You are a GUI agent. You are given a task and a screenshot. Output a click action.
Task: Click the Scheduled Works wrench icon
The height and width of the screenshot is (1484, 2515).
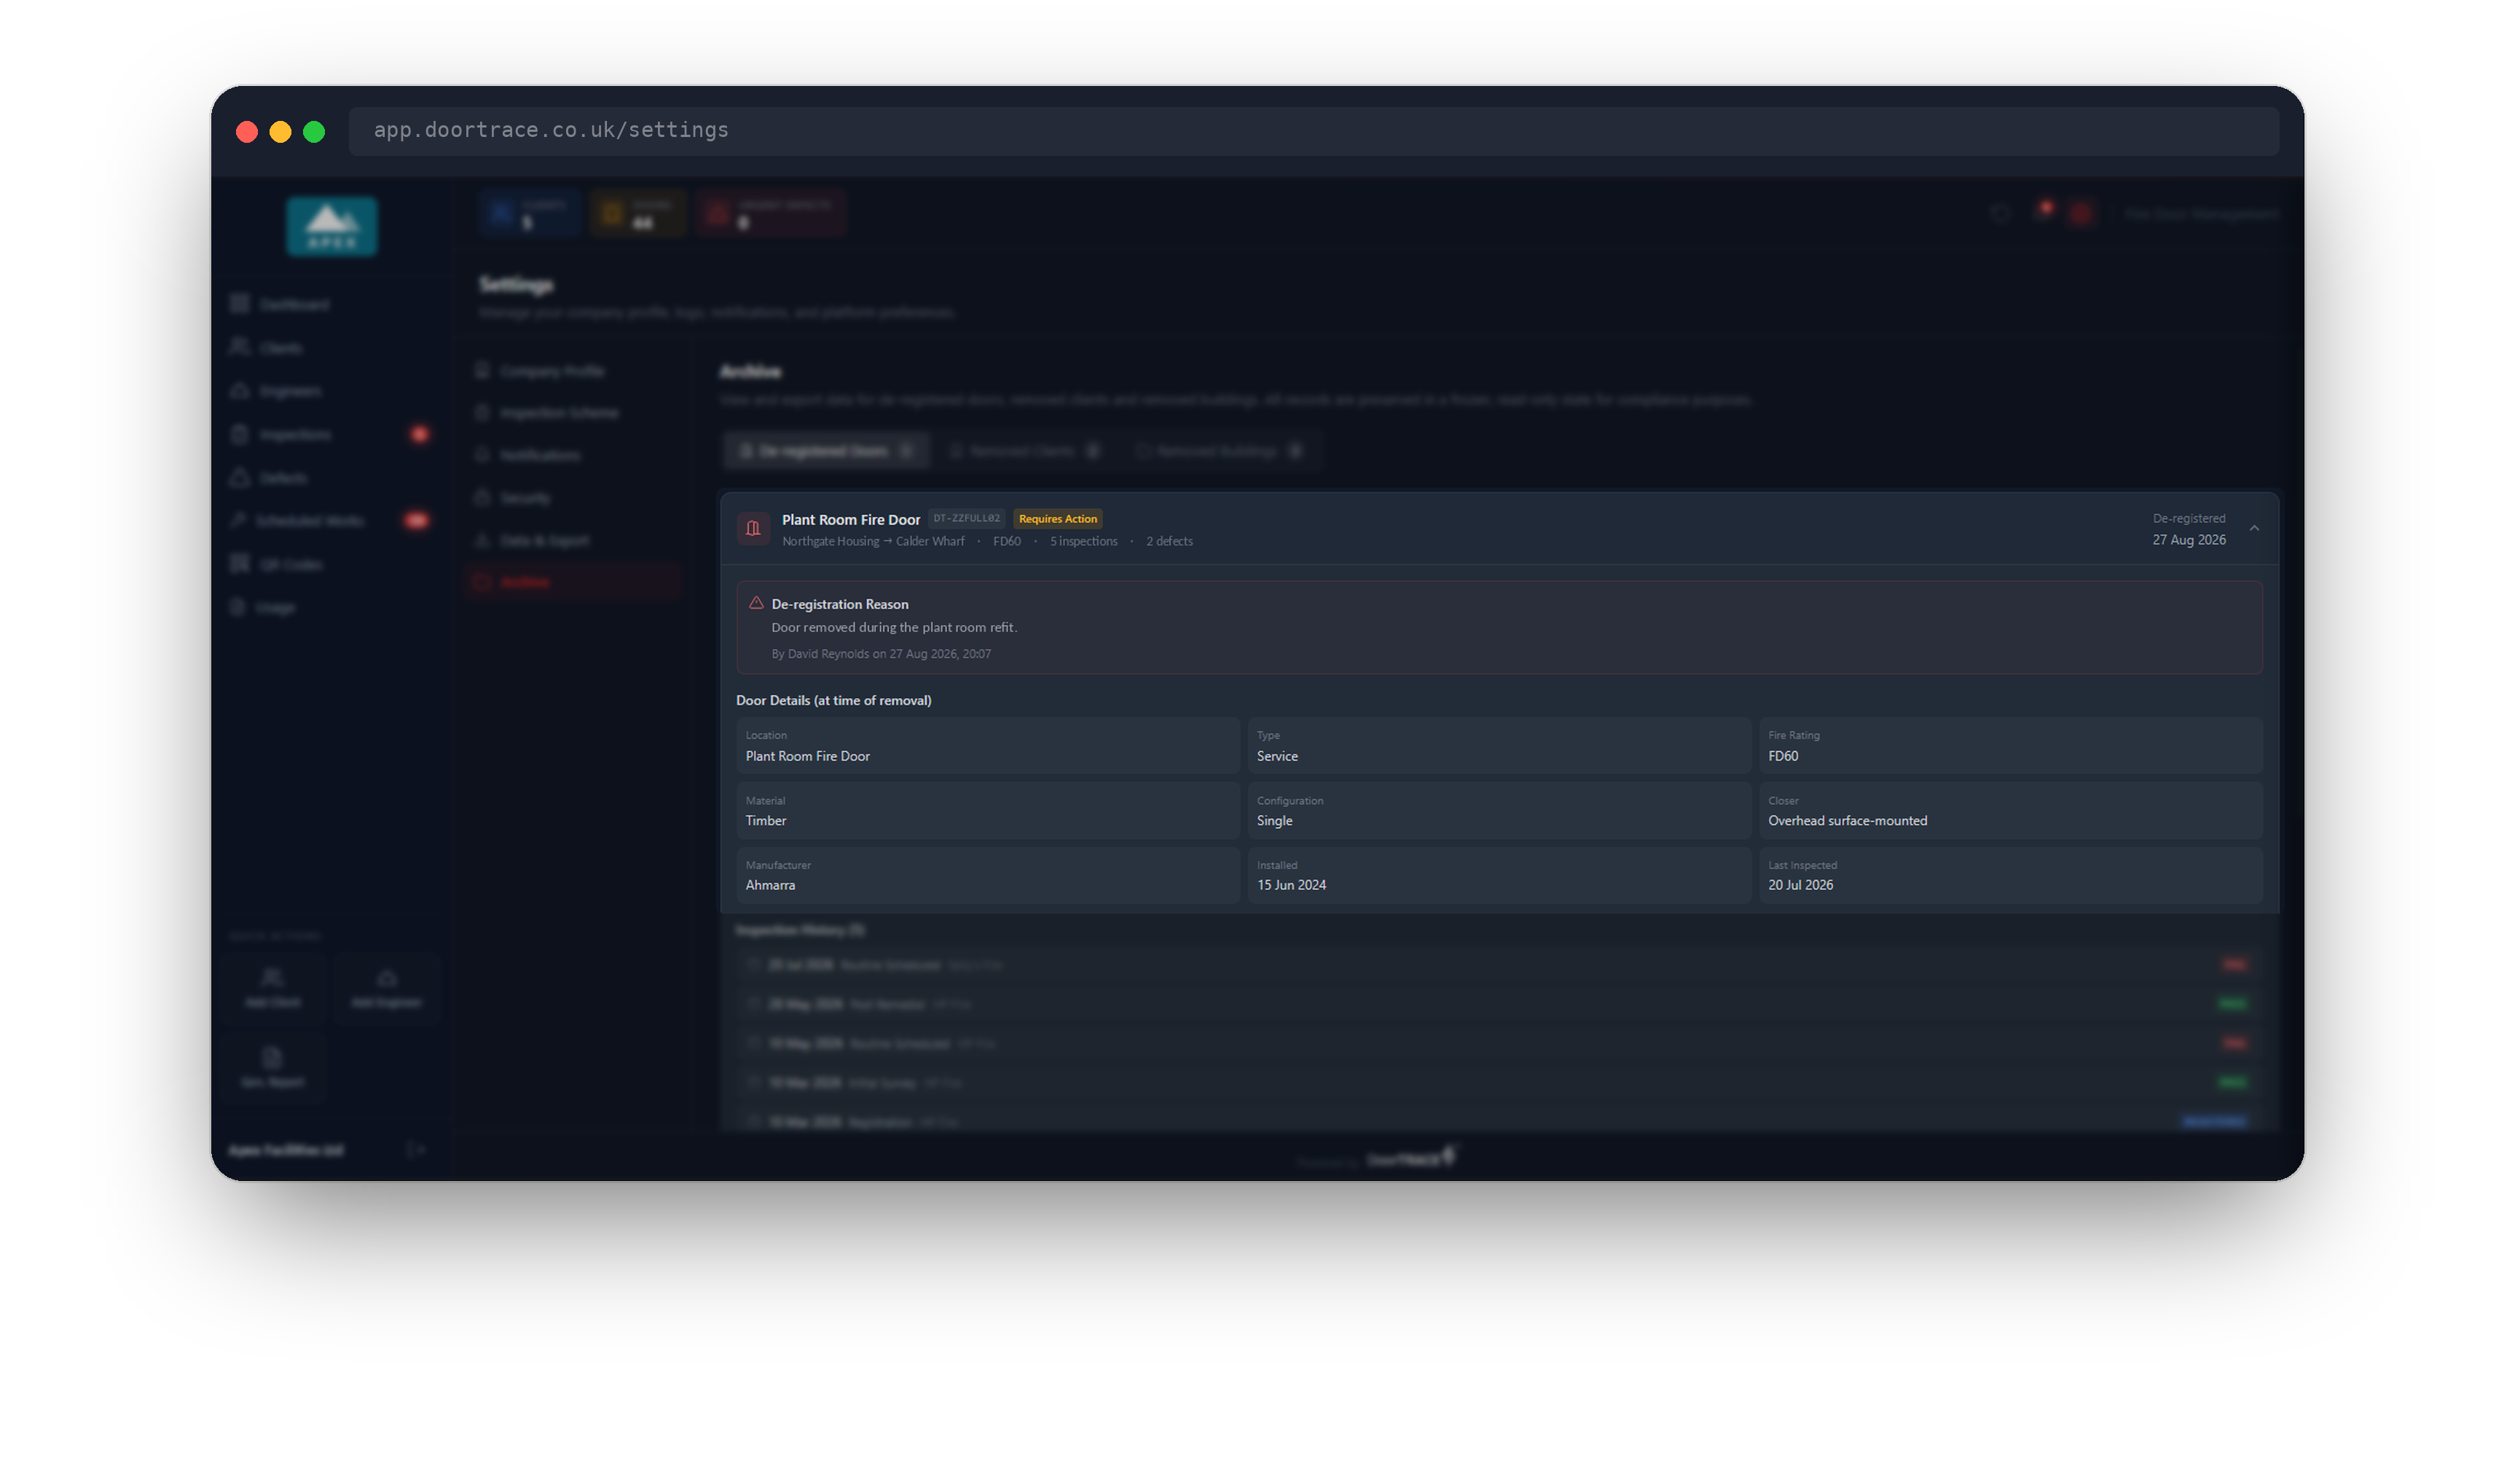[x=238, y=520]
